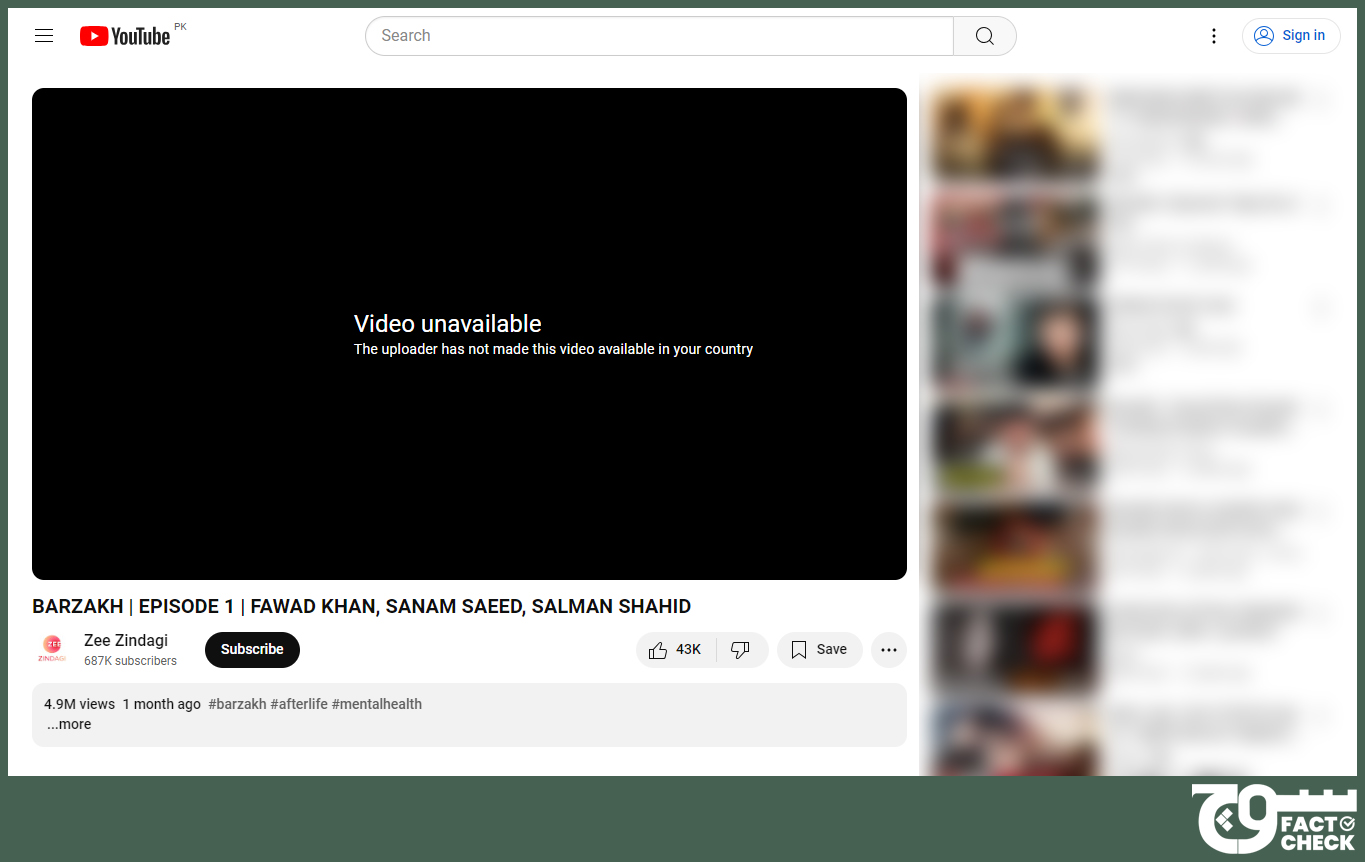Image resolution: width=1365 pixels, height=862 pixels.
Task: Expand the description with ...more
Action: point(69,724)
